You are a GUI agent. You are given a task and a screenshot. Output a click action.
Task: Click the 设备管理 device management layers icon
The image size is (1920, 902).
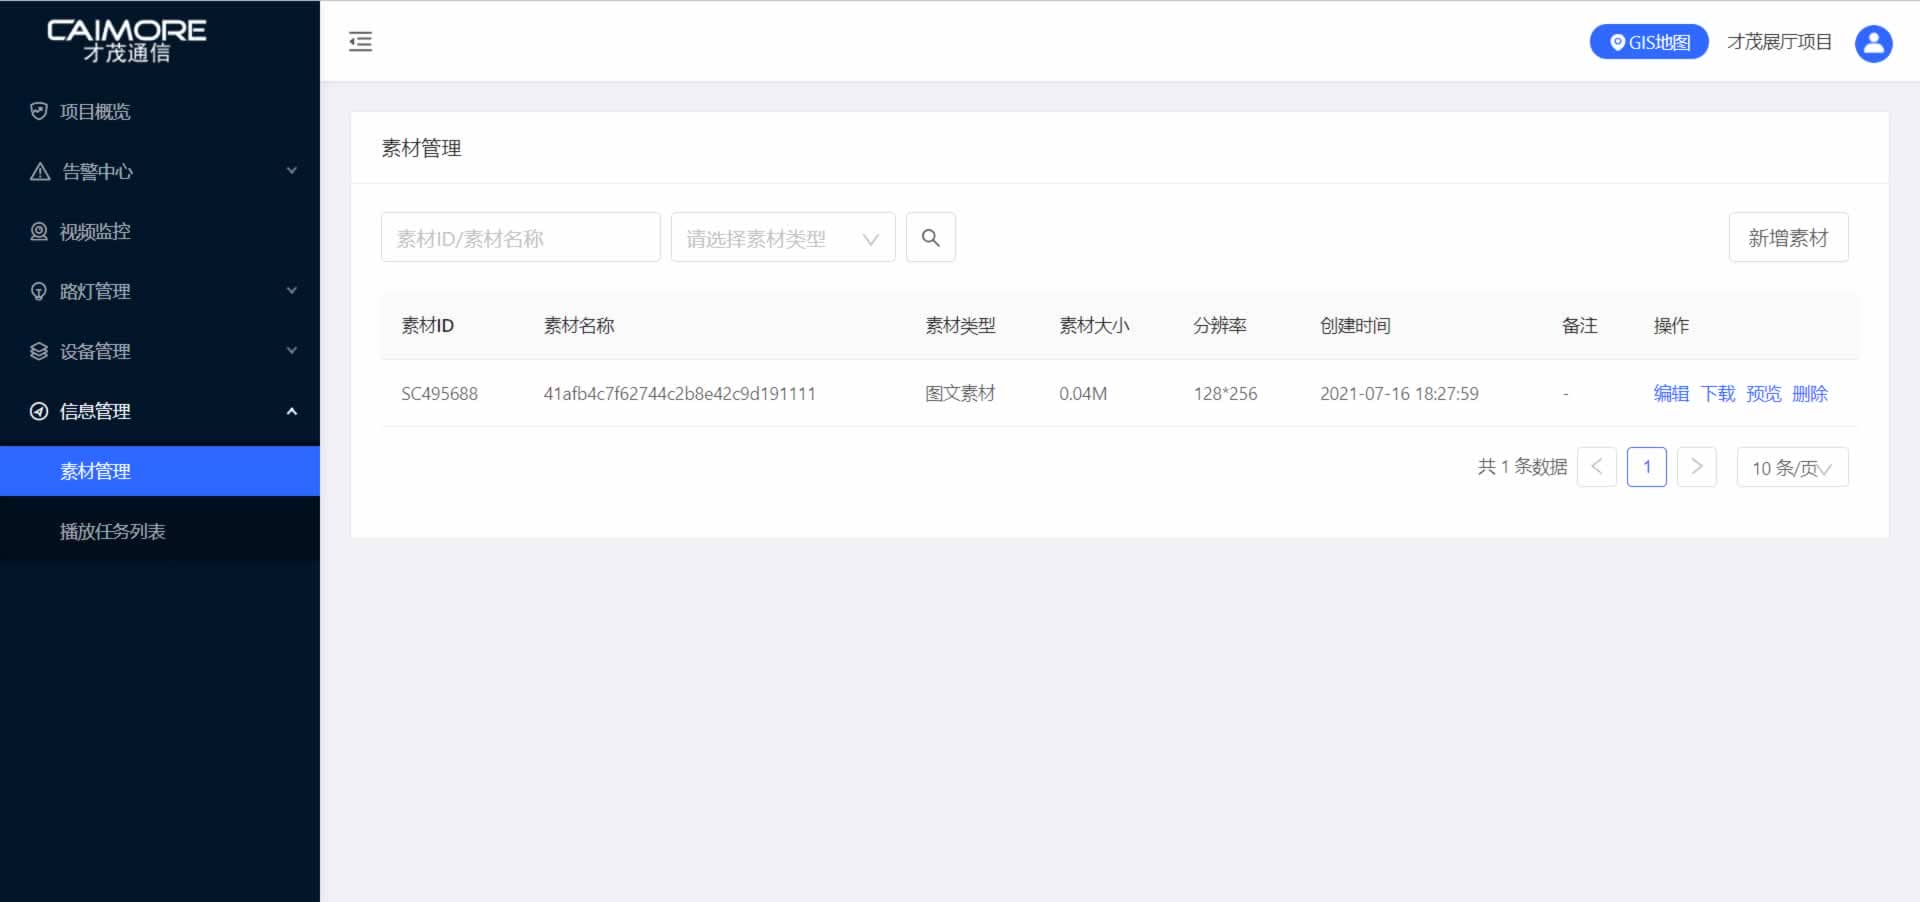click(38, 351)
